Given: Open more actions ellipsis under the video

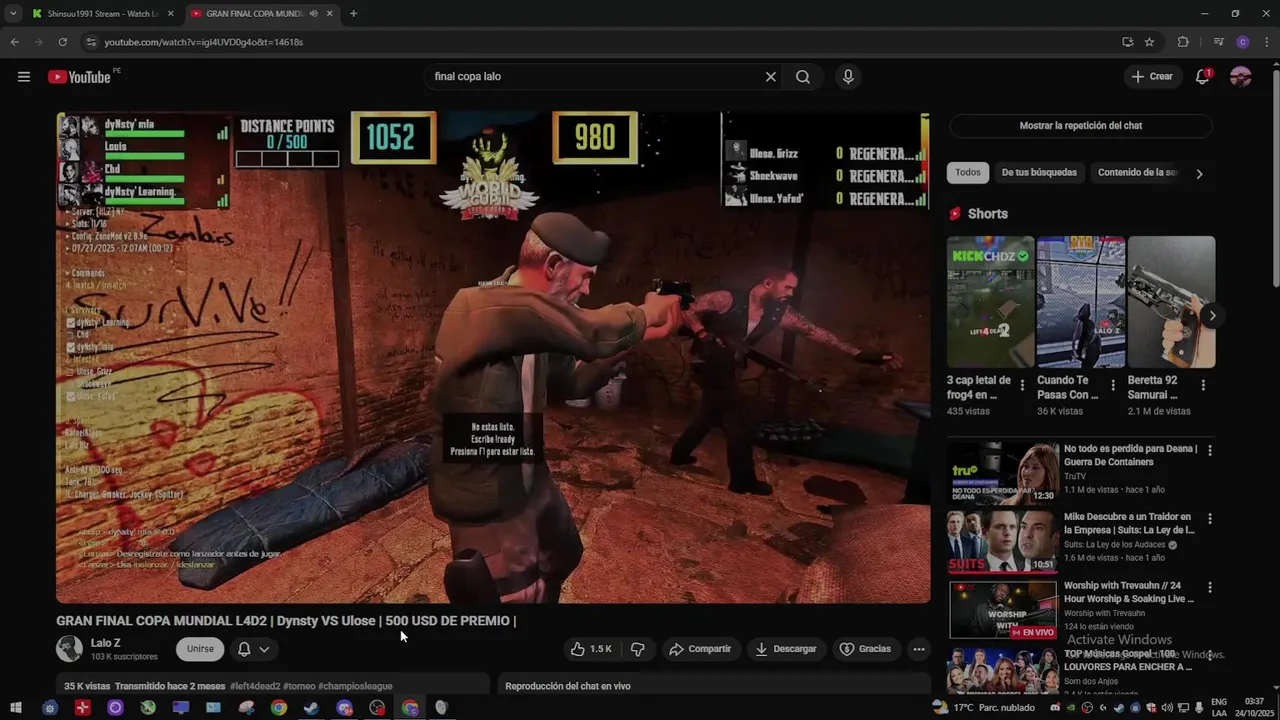Looking at the screenshot, I should coord(919,649).
